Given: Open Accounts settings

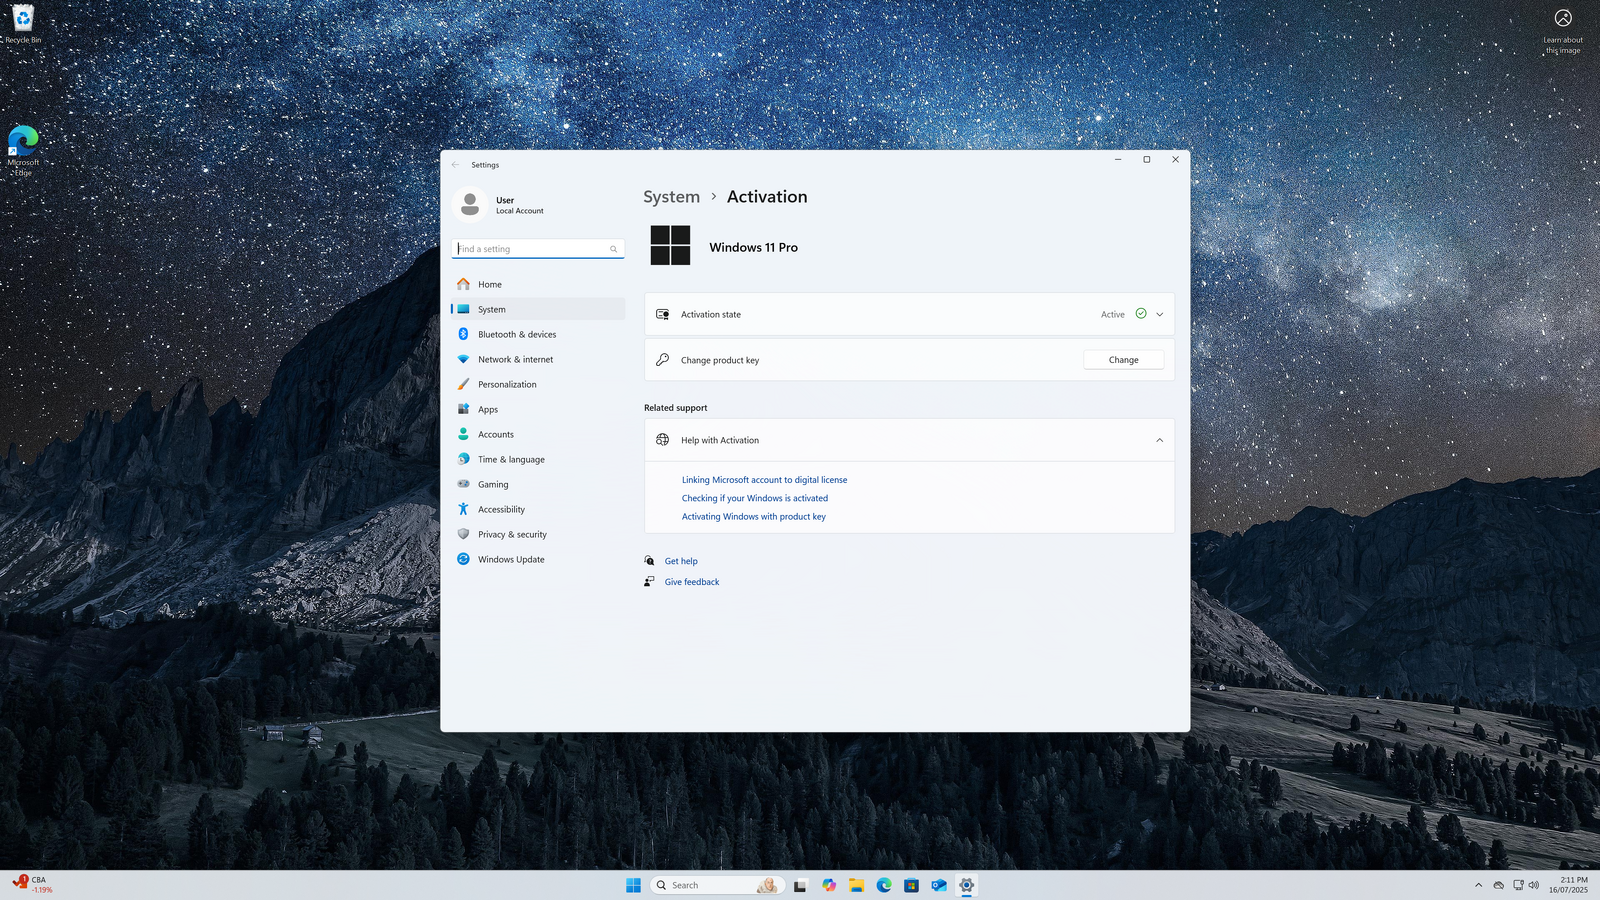Looking at the screenshot, I should [538, 434].
